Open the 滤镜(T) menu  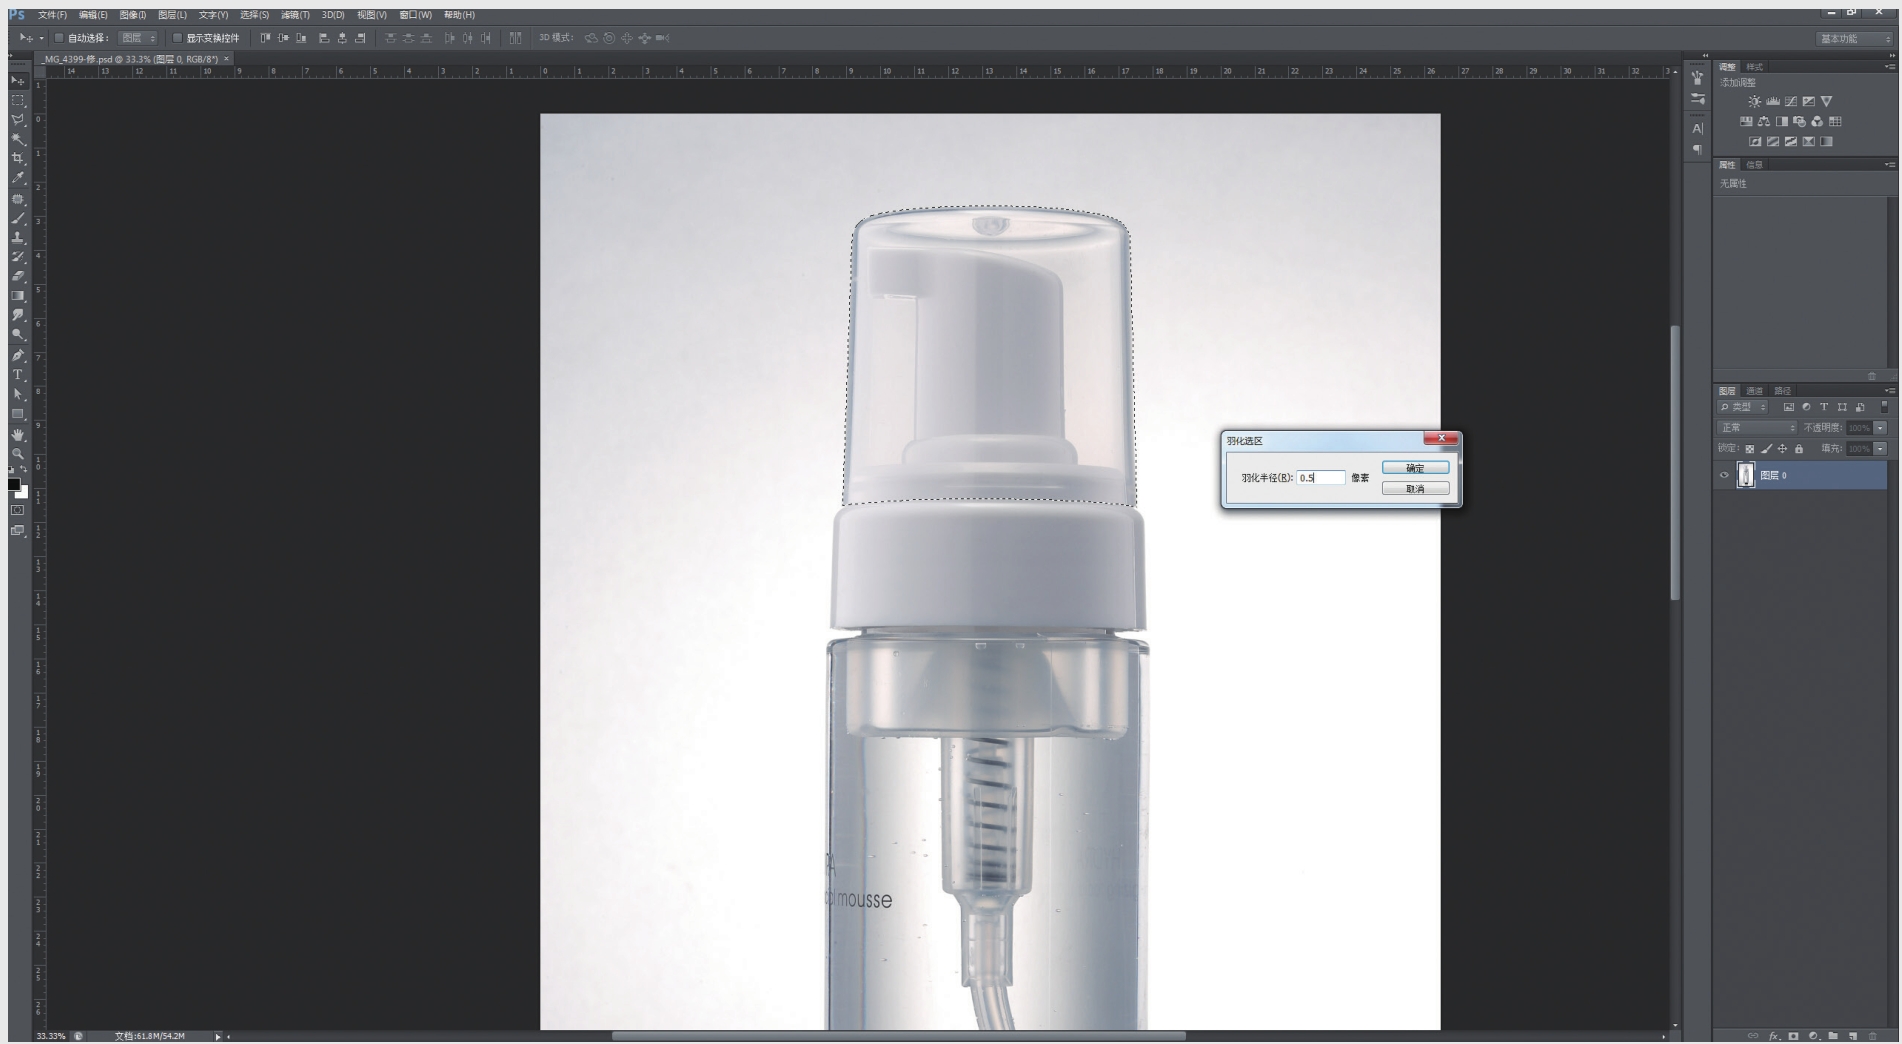click(295, 15)
